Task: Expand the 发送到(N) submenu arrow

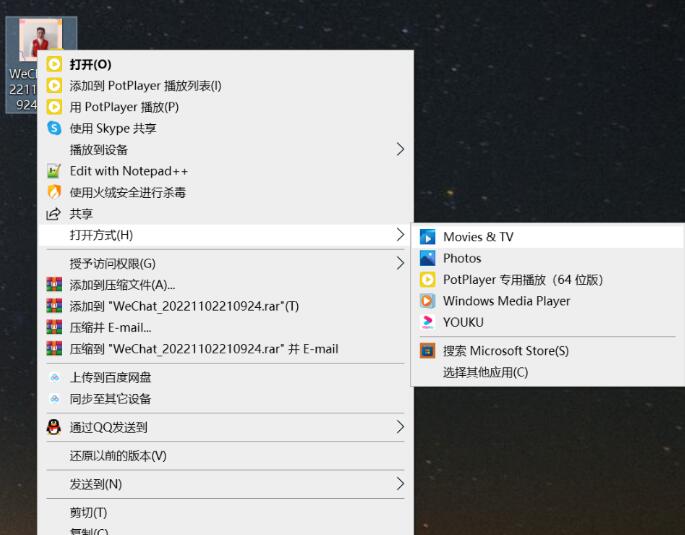Action: tap(400, 484)
